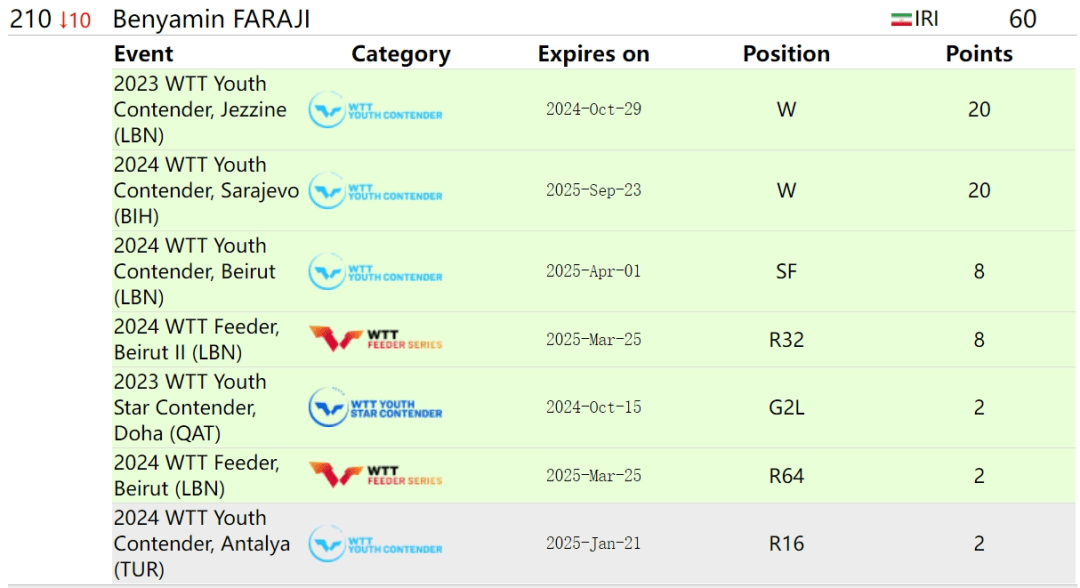Click the Category column header
1080x588 pixels.
(x=401, y=54)
